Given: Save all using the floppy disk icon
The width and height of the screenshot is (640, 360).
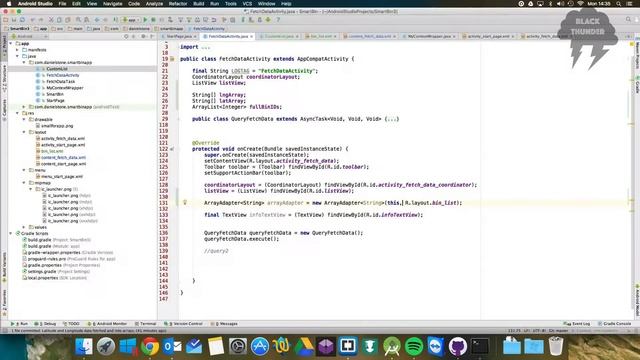Looking at the screenshot, I should point(14,20).
